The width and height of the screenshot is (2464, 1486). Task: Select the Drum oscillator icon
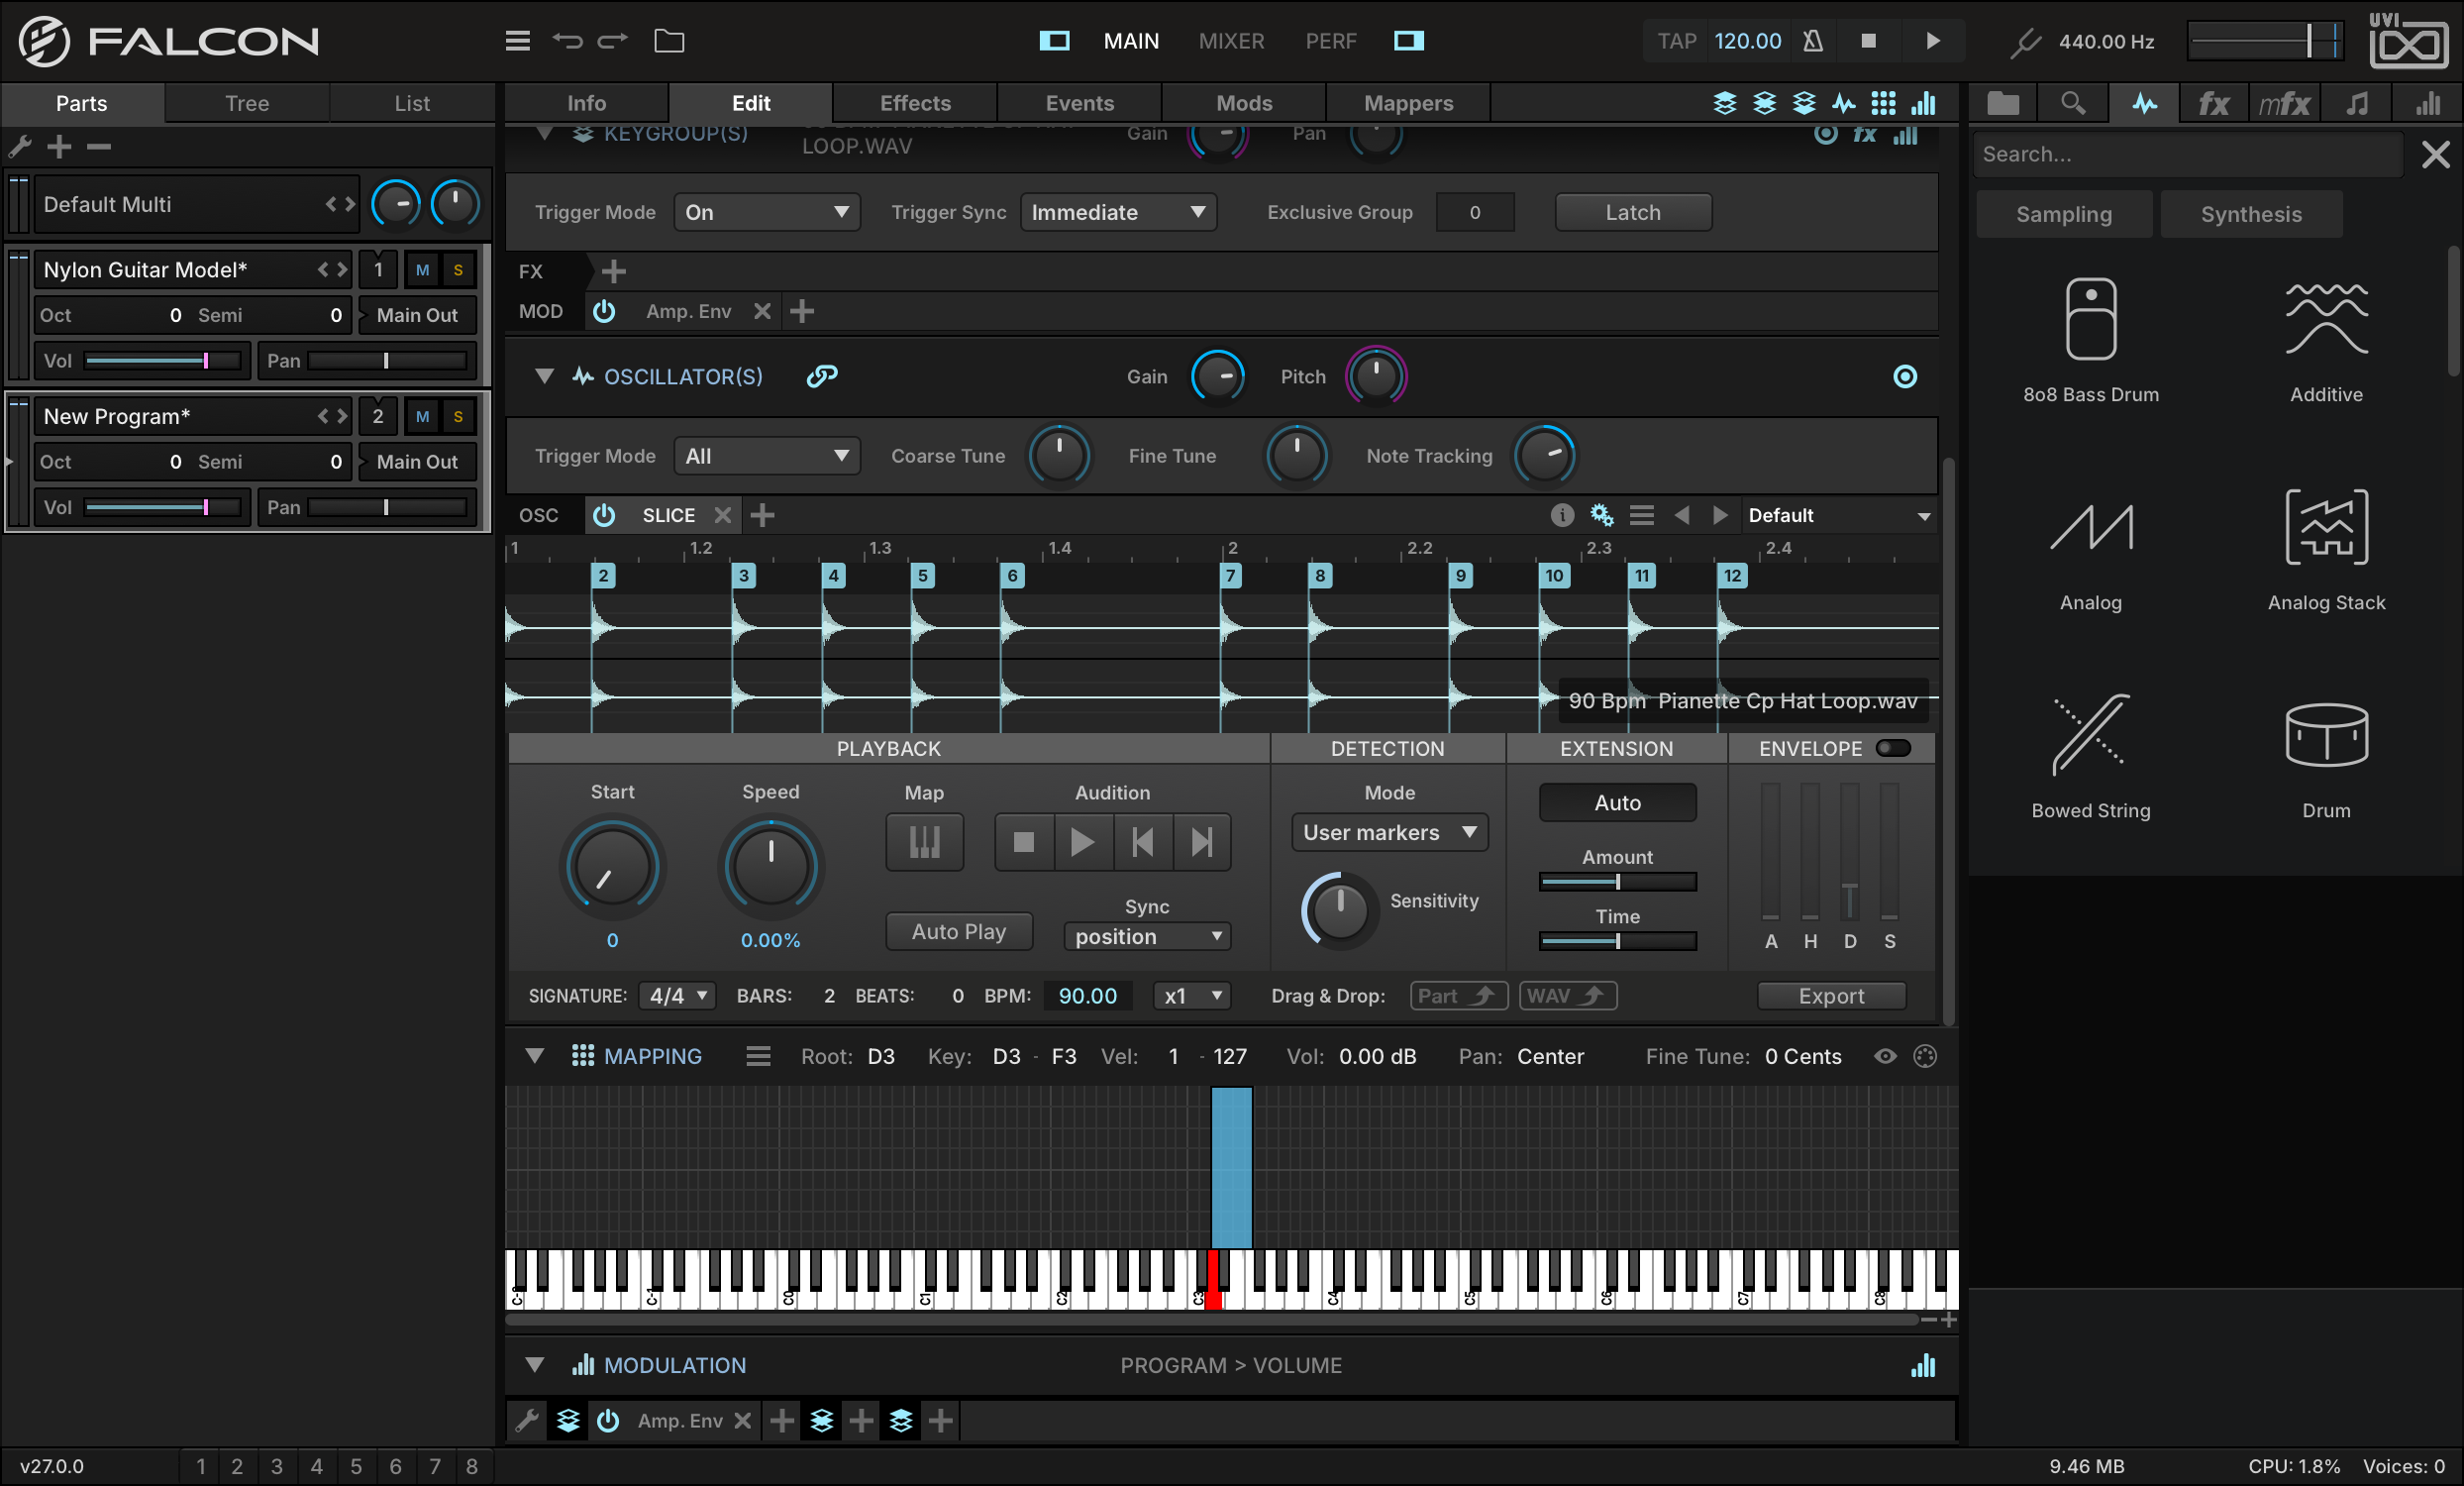click(x=2326, y=734)
